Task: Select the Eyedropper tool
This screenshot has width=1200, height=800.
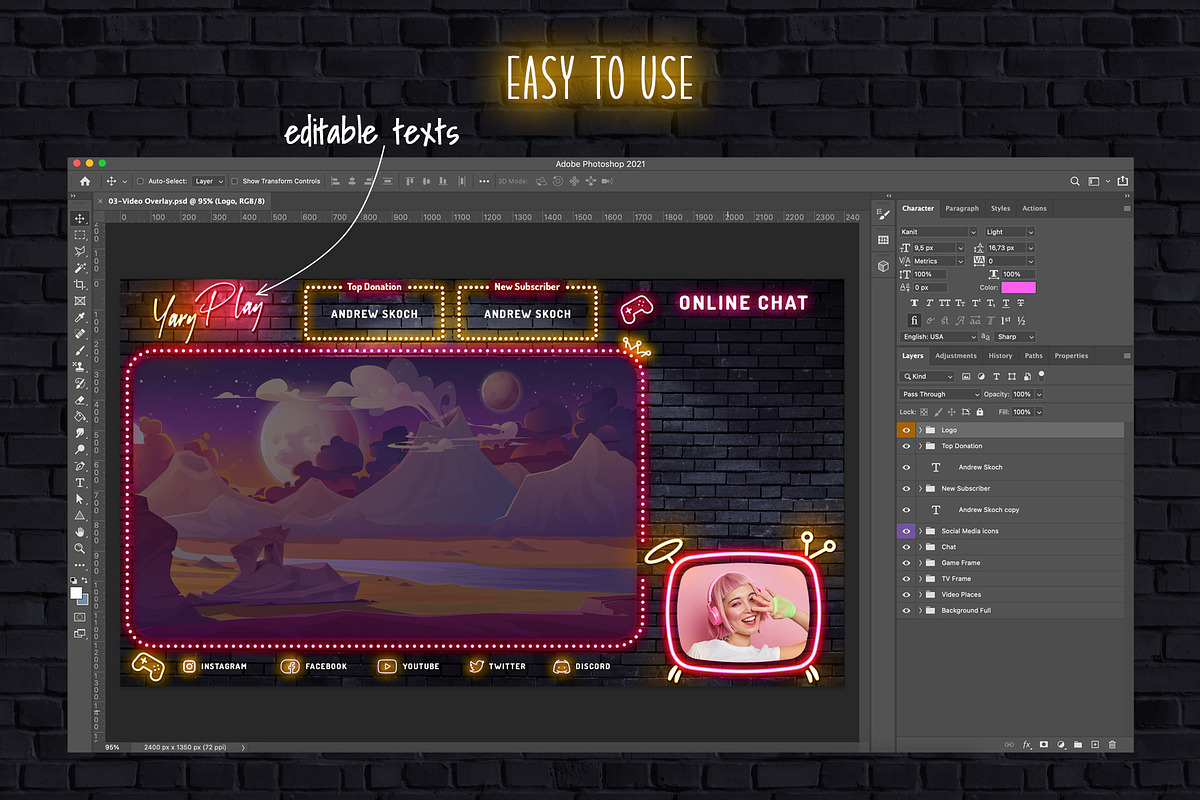Action: (x=80, y=317)
